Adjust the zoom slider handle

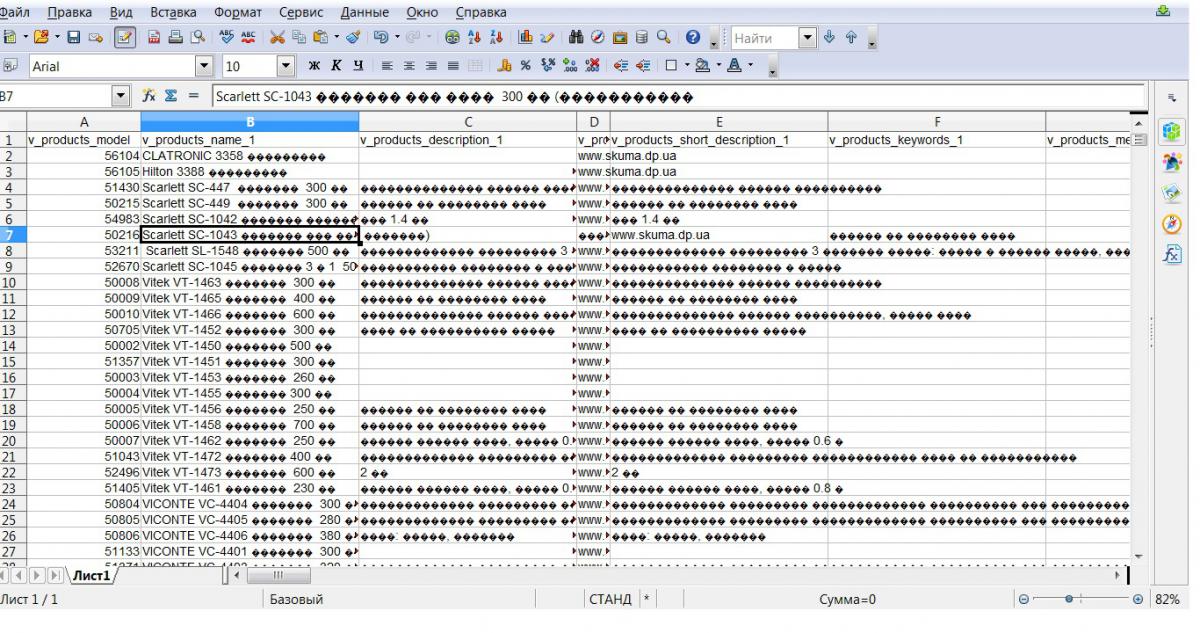[x=1070, y=599]
